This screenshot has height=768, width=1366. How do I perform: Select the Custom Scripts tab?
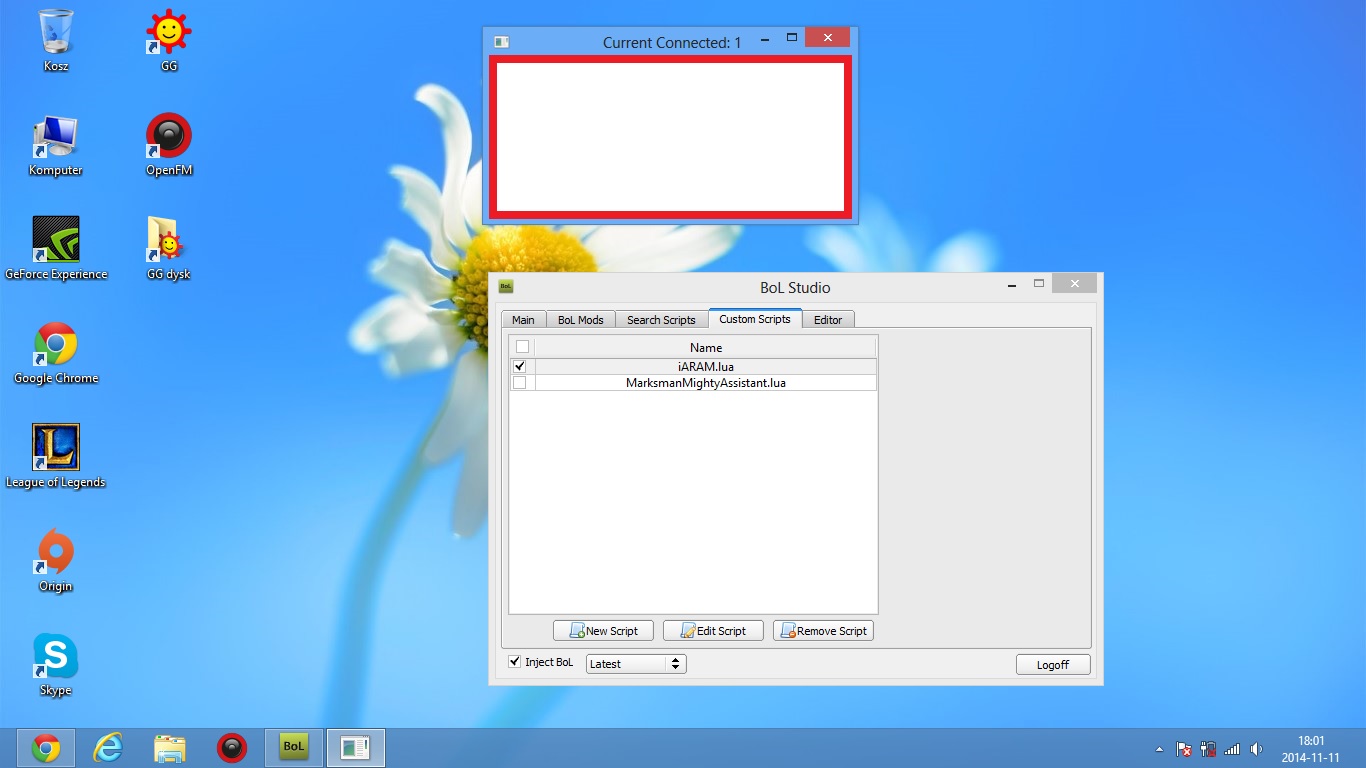(755, 319)
